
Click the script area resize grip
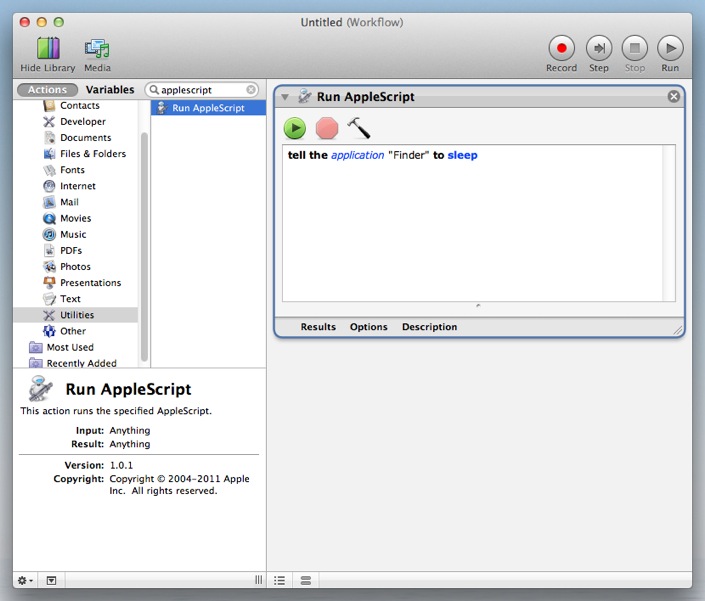(x=478, y=306)
